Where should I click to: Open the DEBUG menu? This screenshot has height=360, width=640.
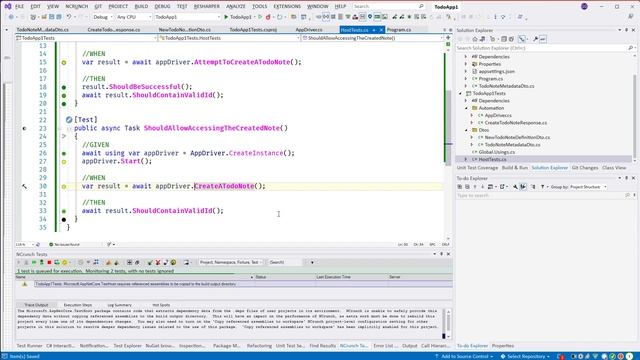coord(162,7)
